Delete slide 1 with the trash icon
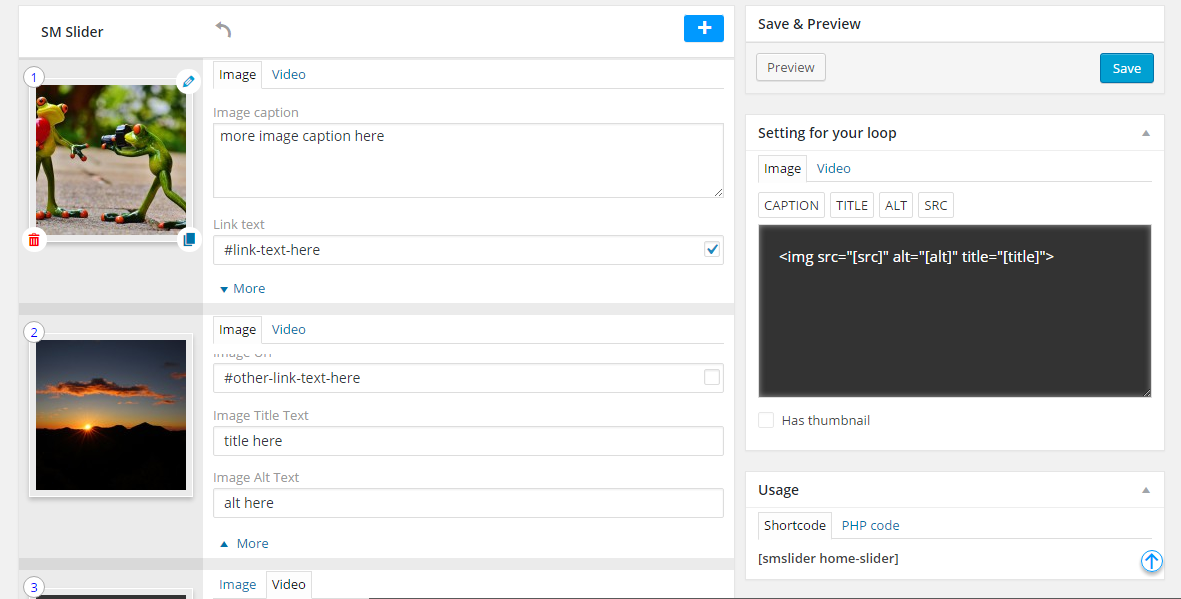Viewport: 1181px width, 599px height. [34, 240]
